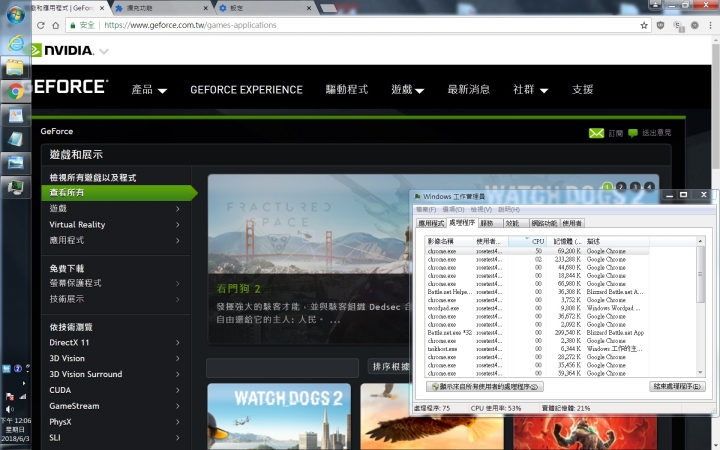Go to carousel slide 2
Screen dimensions: 720x450
pos(621,186)
